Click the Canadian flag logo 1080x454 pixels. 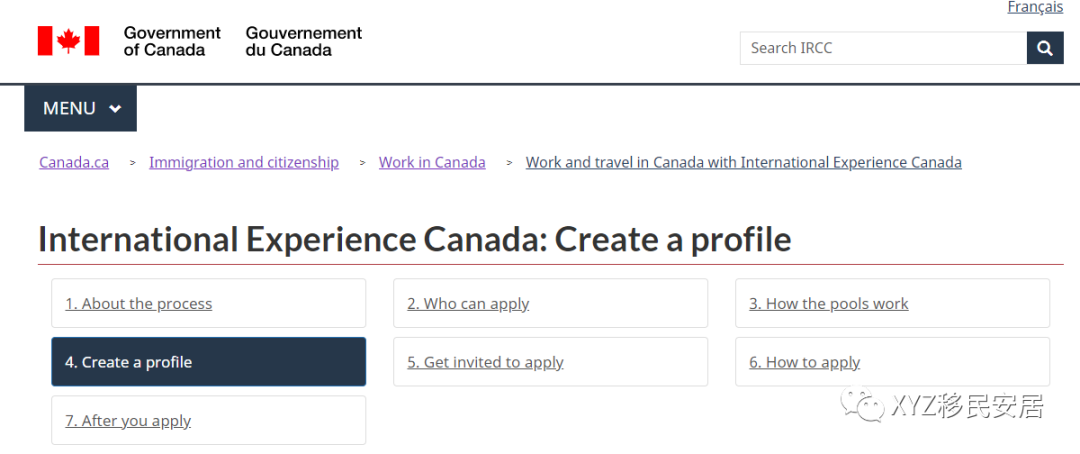tap(68, 41)
